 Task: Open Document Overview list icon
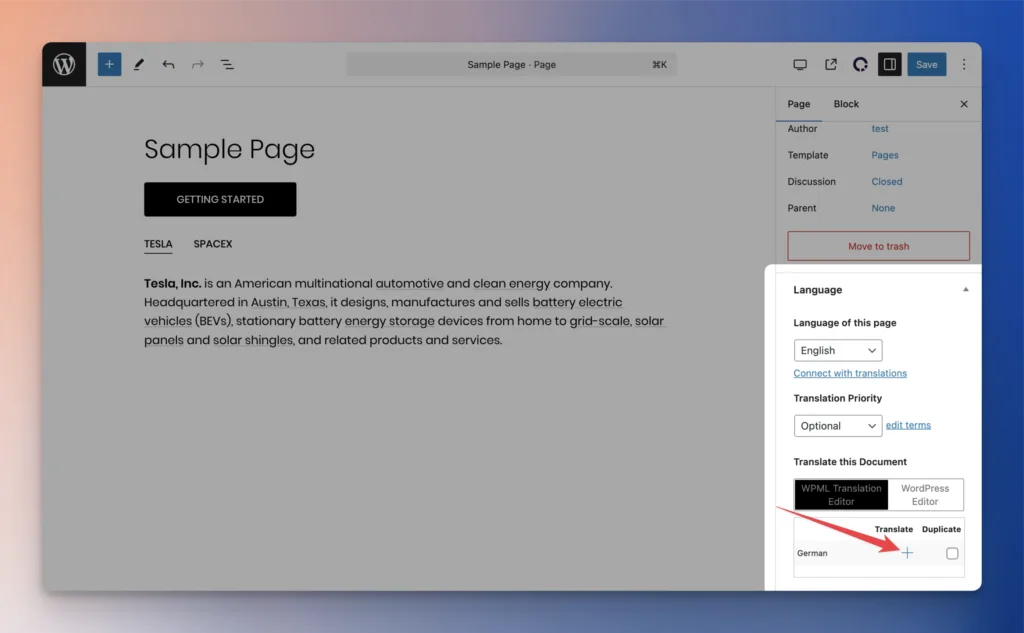[227, 65]
